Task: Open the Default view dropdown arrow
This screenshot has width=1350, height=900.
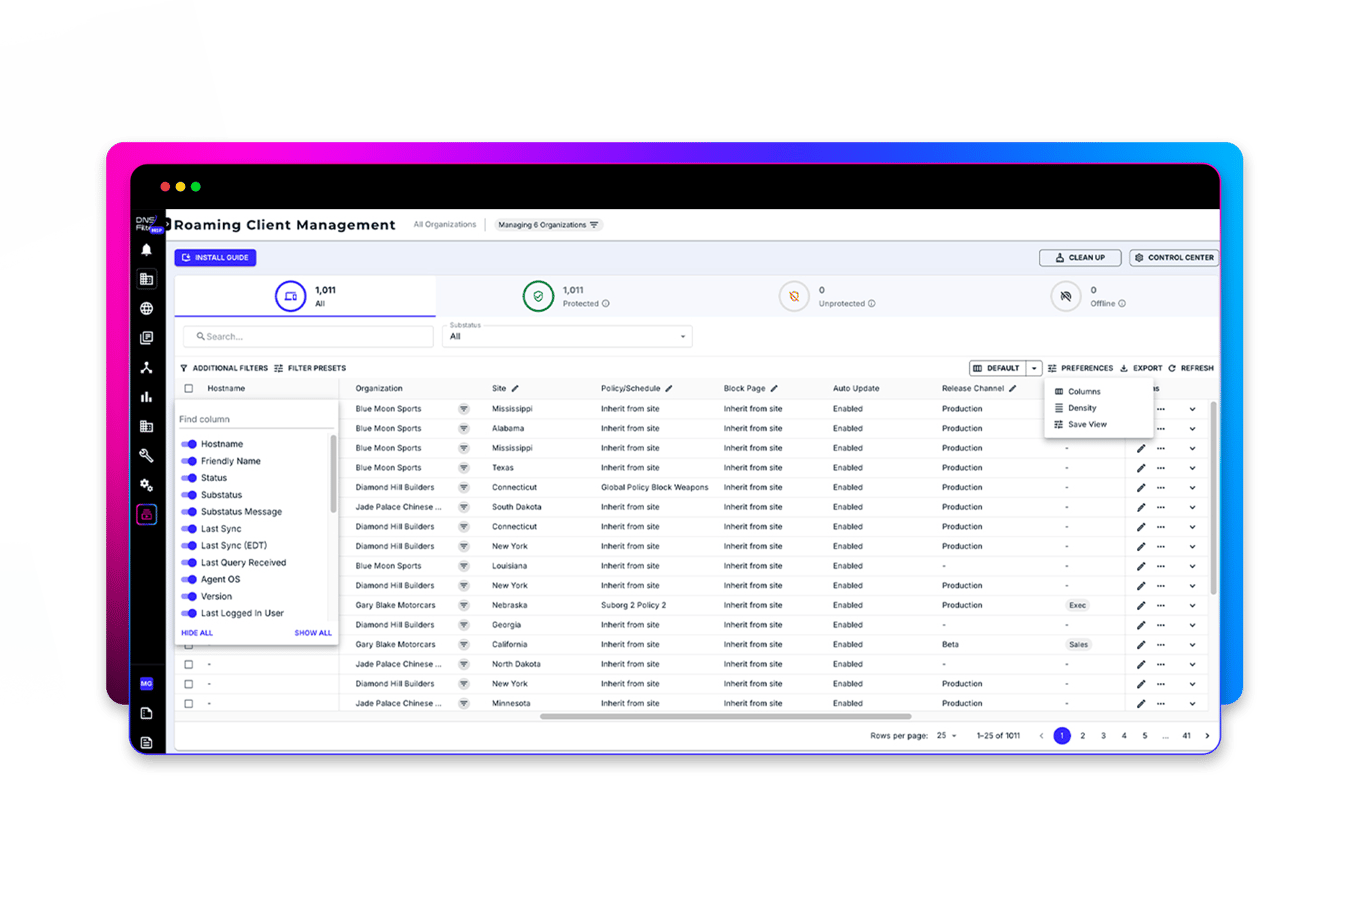Action: click(x=1034, y=368)
